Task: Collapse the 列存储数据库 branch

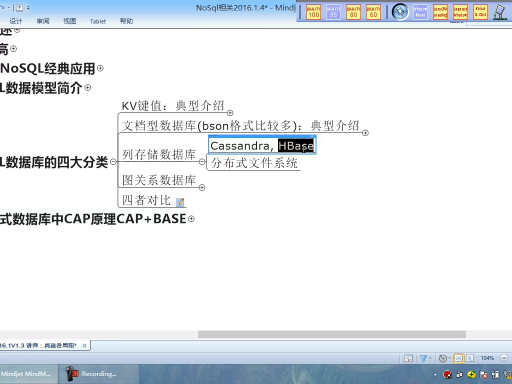Action: coord(202,162)
